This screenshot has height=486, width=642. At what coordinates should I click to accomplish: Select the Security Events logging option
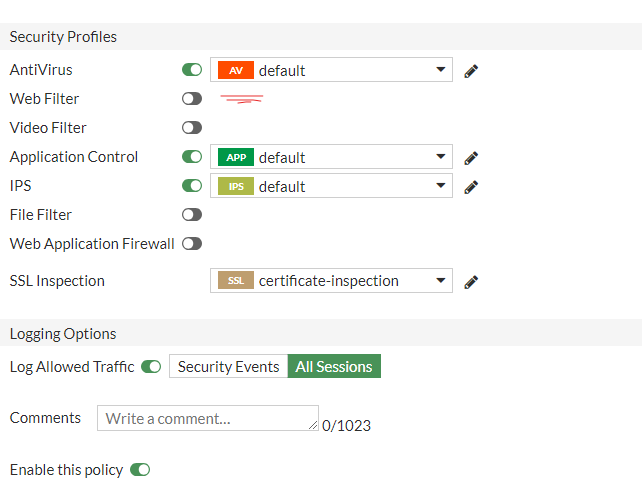pyautogui.click(x=228, y=367)
